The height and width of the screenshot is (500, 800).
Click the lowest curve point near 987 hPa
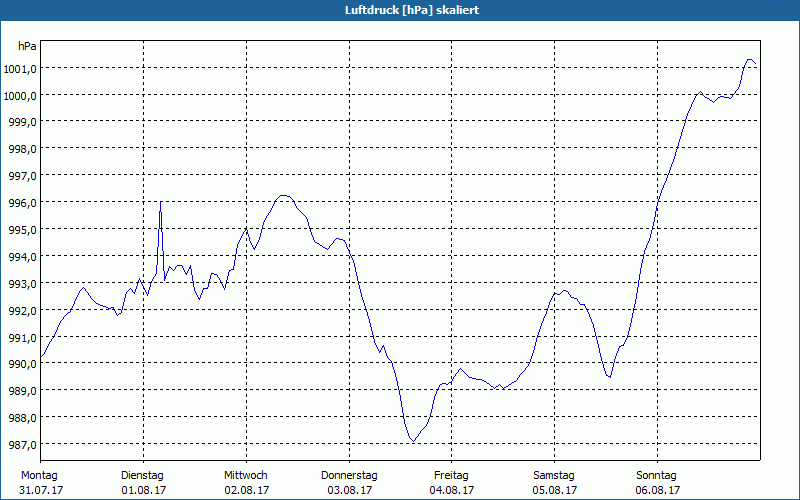pyautogui.click(x=413, y=441)
